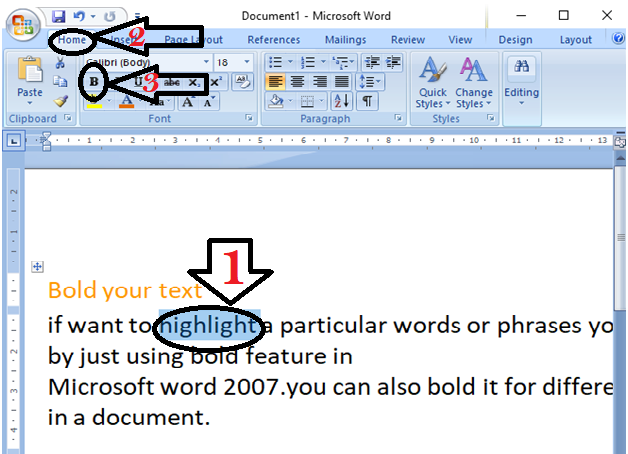The image size is (628, 454).
Task: Open the Paragraph dialog launcher
Action: coord(398,118)
